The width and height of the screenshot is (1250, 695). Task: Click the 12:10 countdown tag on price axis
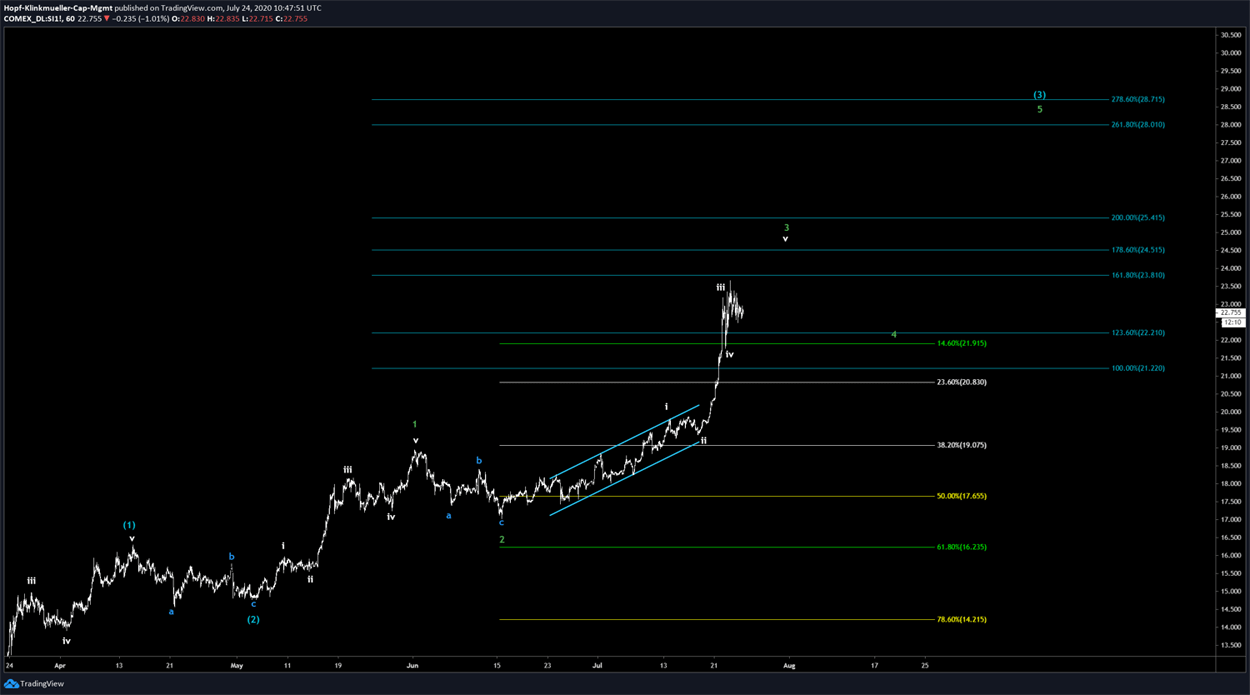click(x=1231, y=322)
